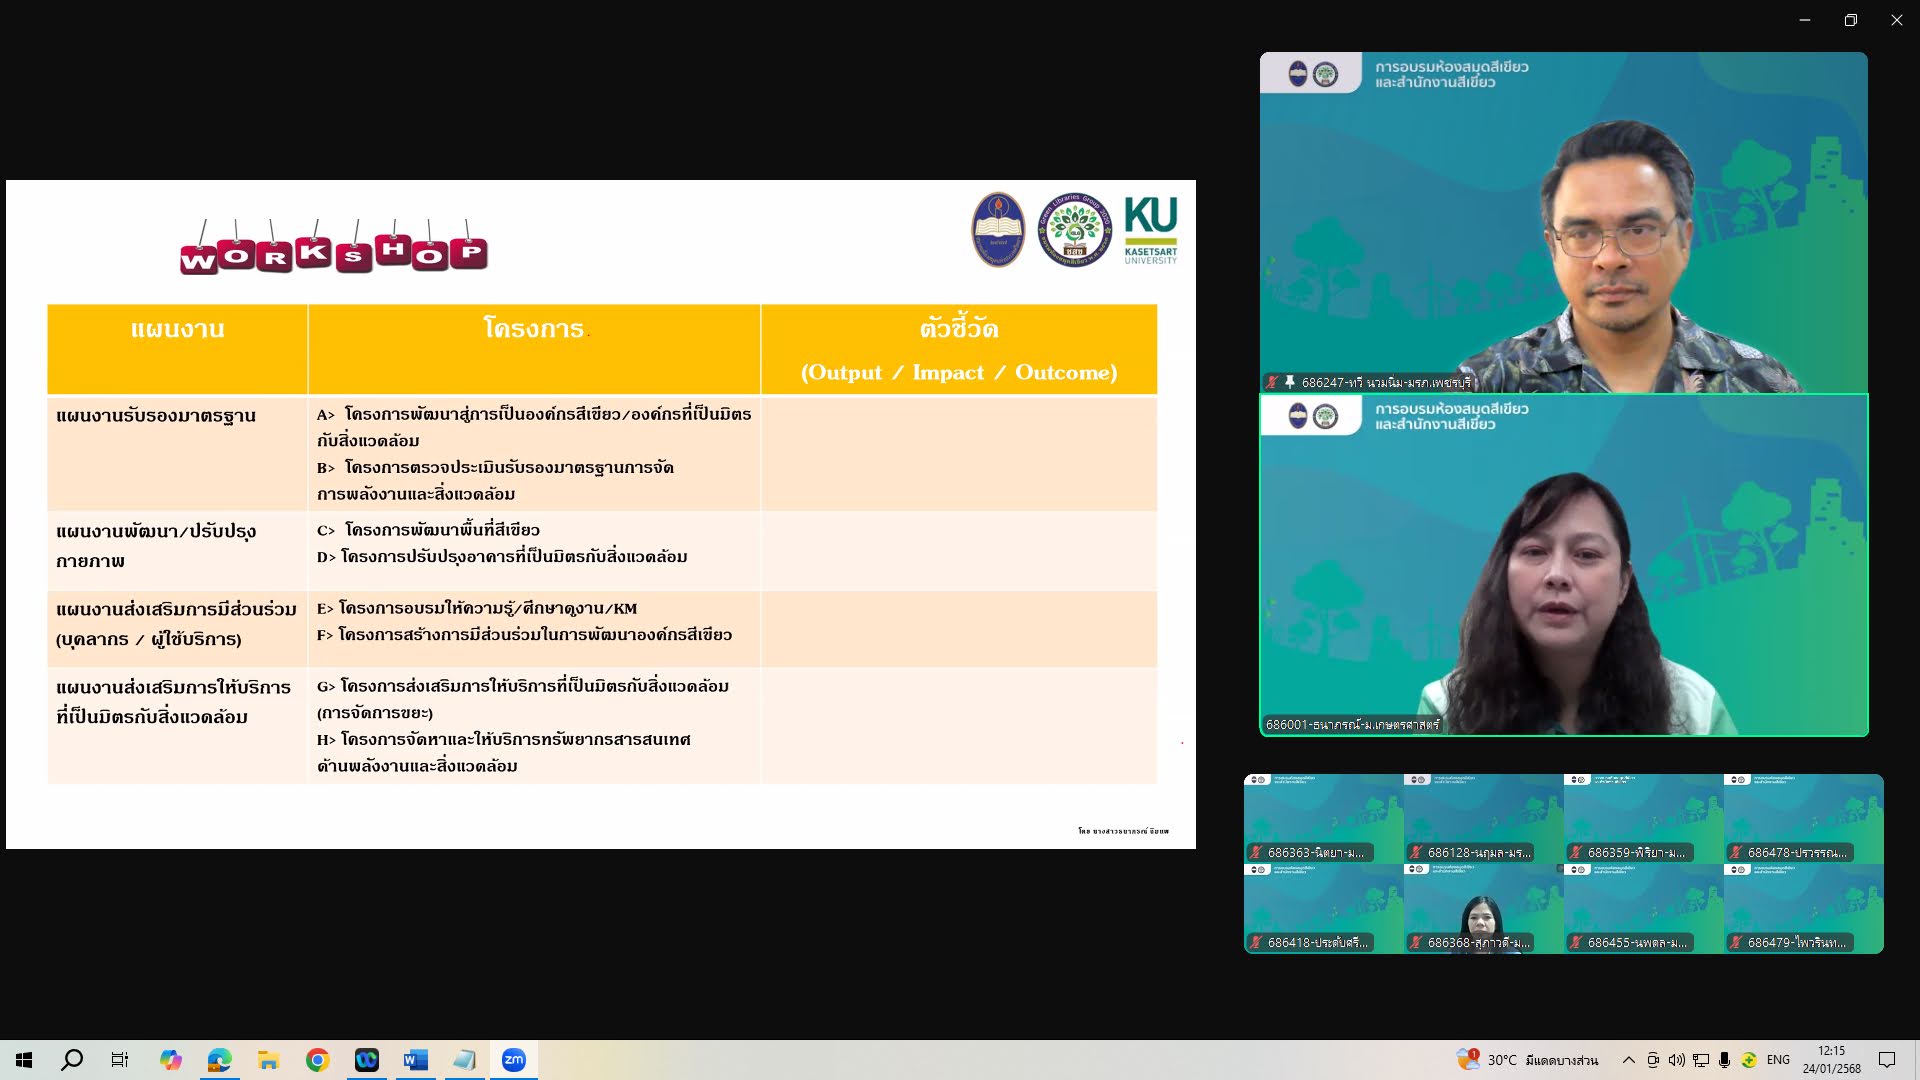Click the pin icon on speaker 686247's video

pyautogui.click(x=1290, y=382)
